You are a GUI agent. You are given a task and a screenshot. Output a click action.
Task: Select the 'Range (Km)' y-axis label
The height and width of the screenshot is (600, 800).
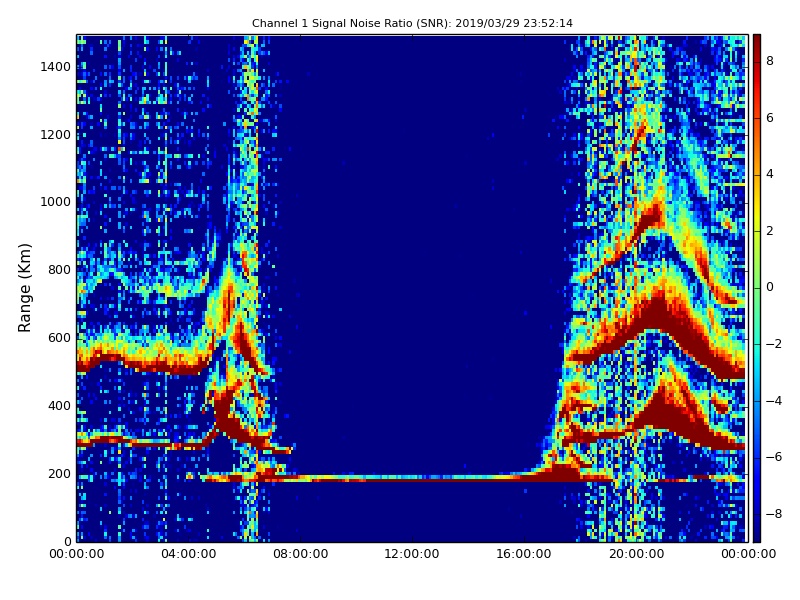coord(24,288)
